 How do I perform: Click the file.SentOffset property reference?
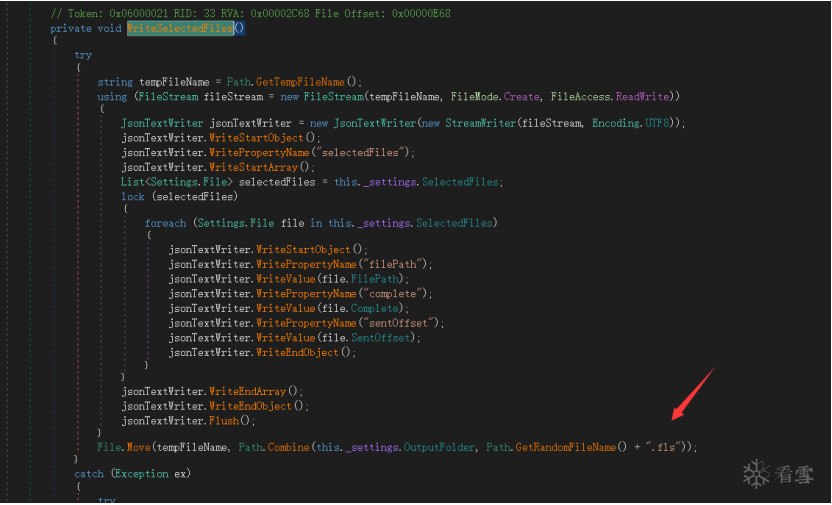[x=380, y=338]
